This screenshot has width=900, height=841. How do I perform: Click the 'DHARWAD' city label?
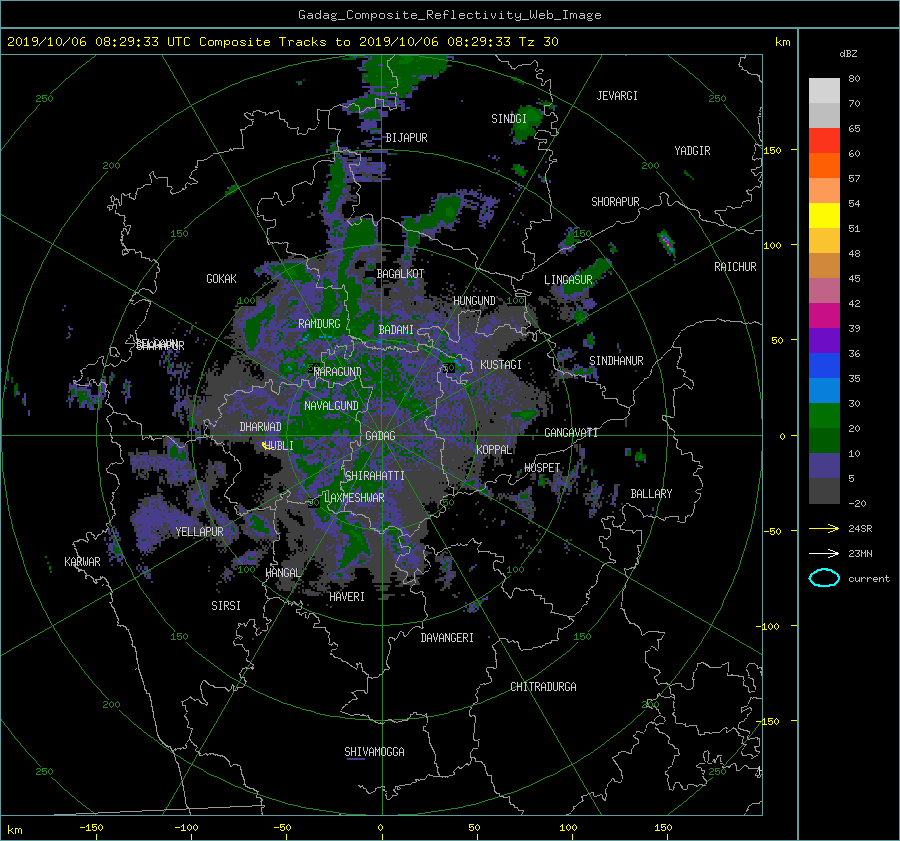click(x=261, y=427)
